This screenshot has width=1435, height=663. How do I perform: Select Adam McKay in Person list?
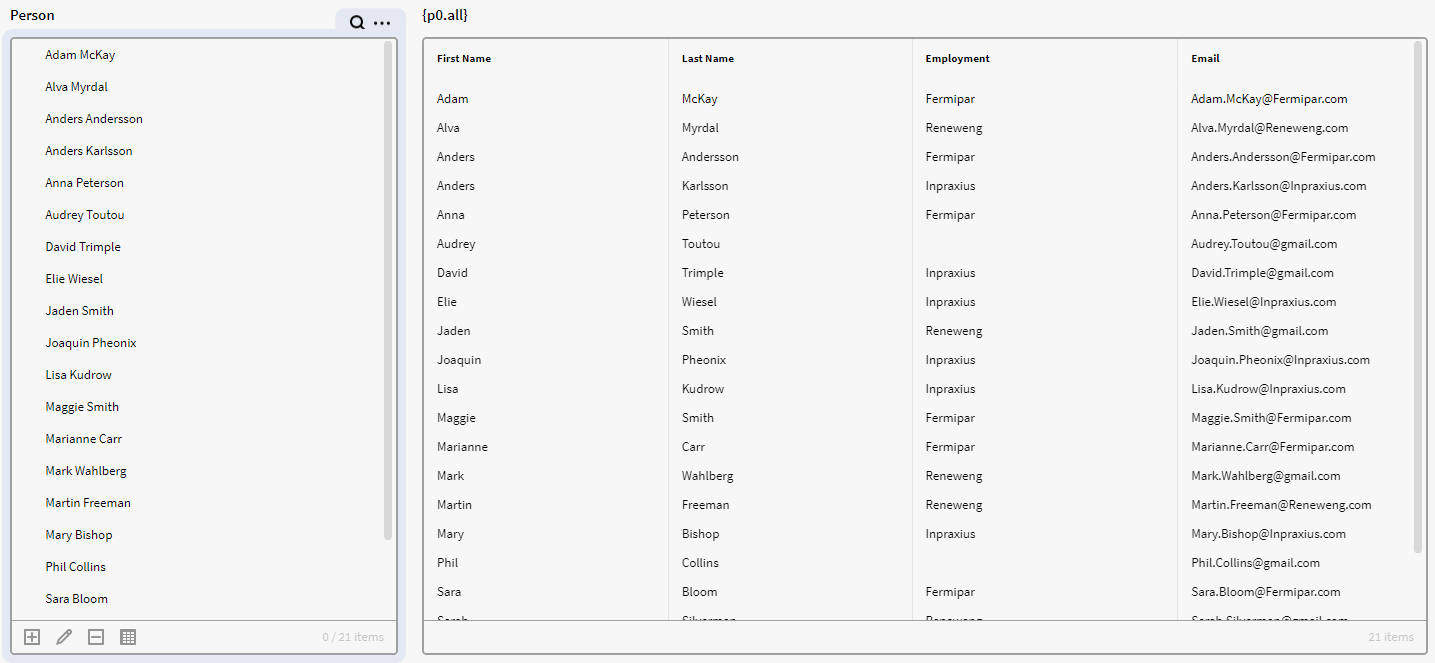point(80,55)
